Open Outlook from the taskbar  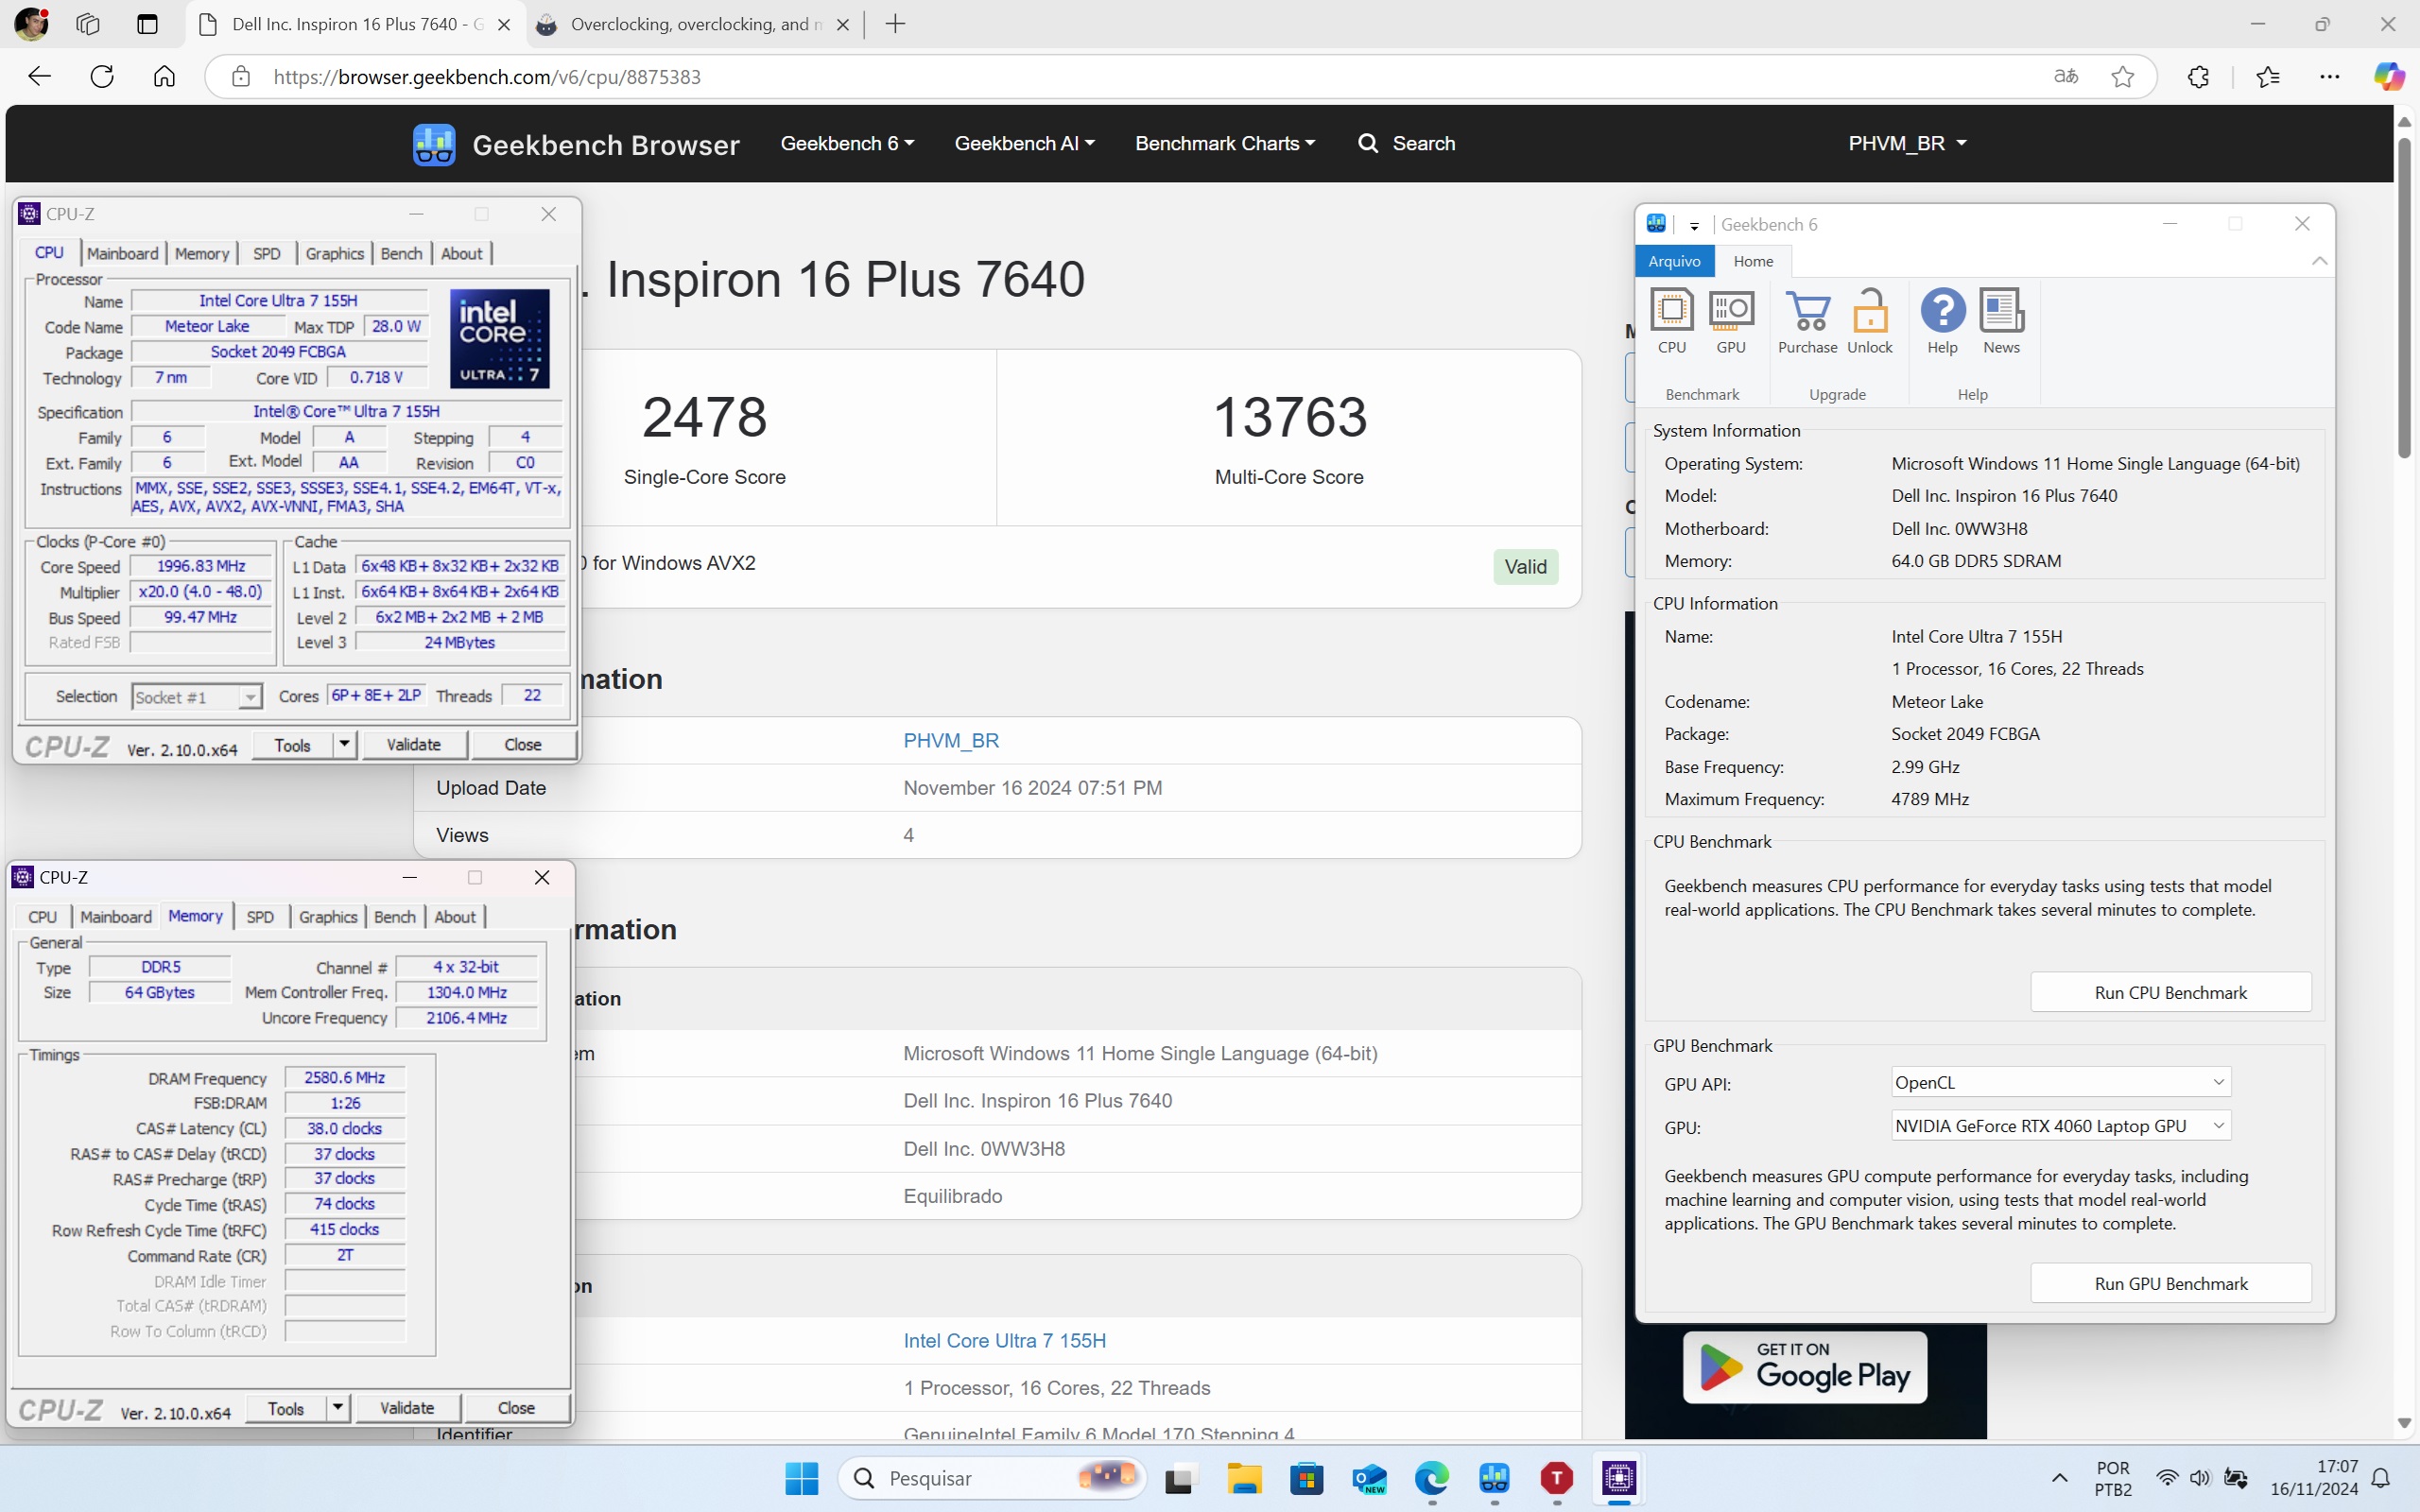pos(1369,1478)
